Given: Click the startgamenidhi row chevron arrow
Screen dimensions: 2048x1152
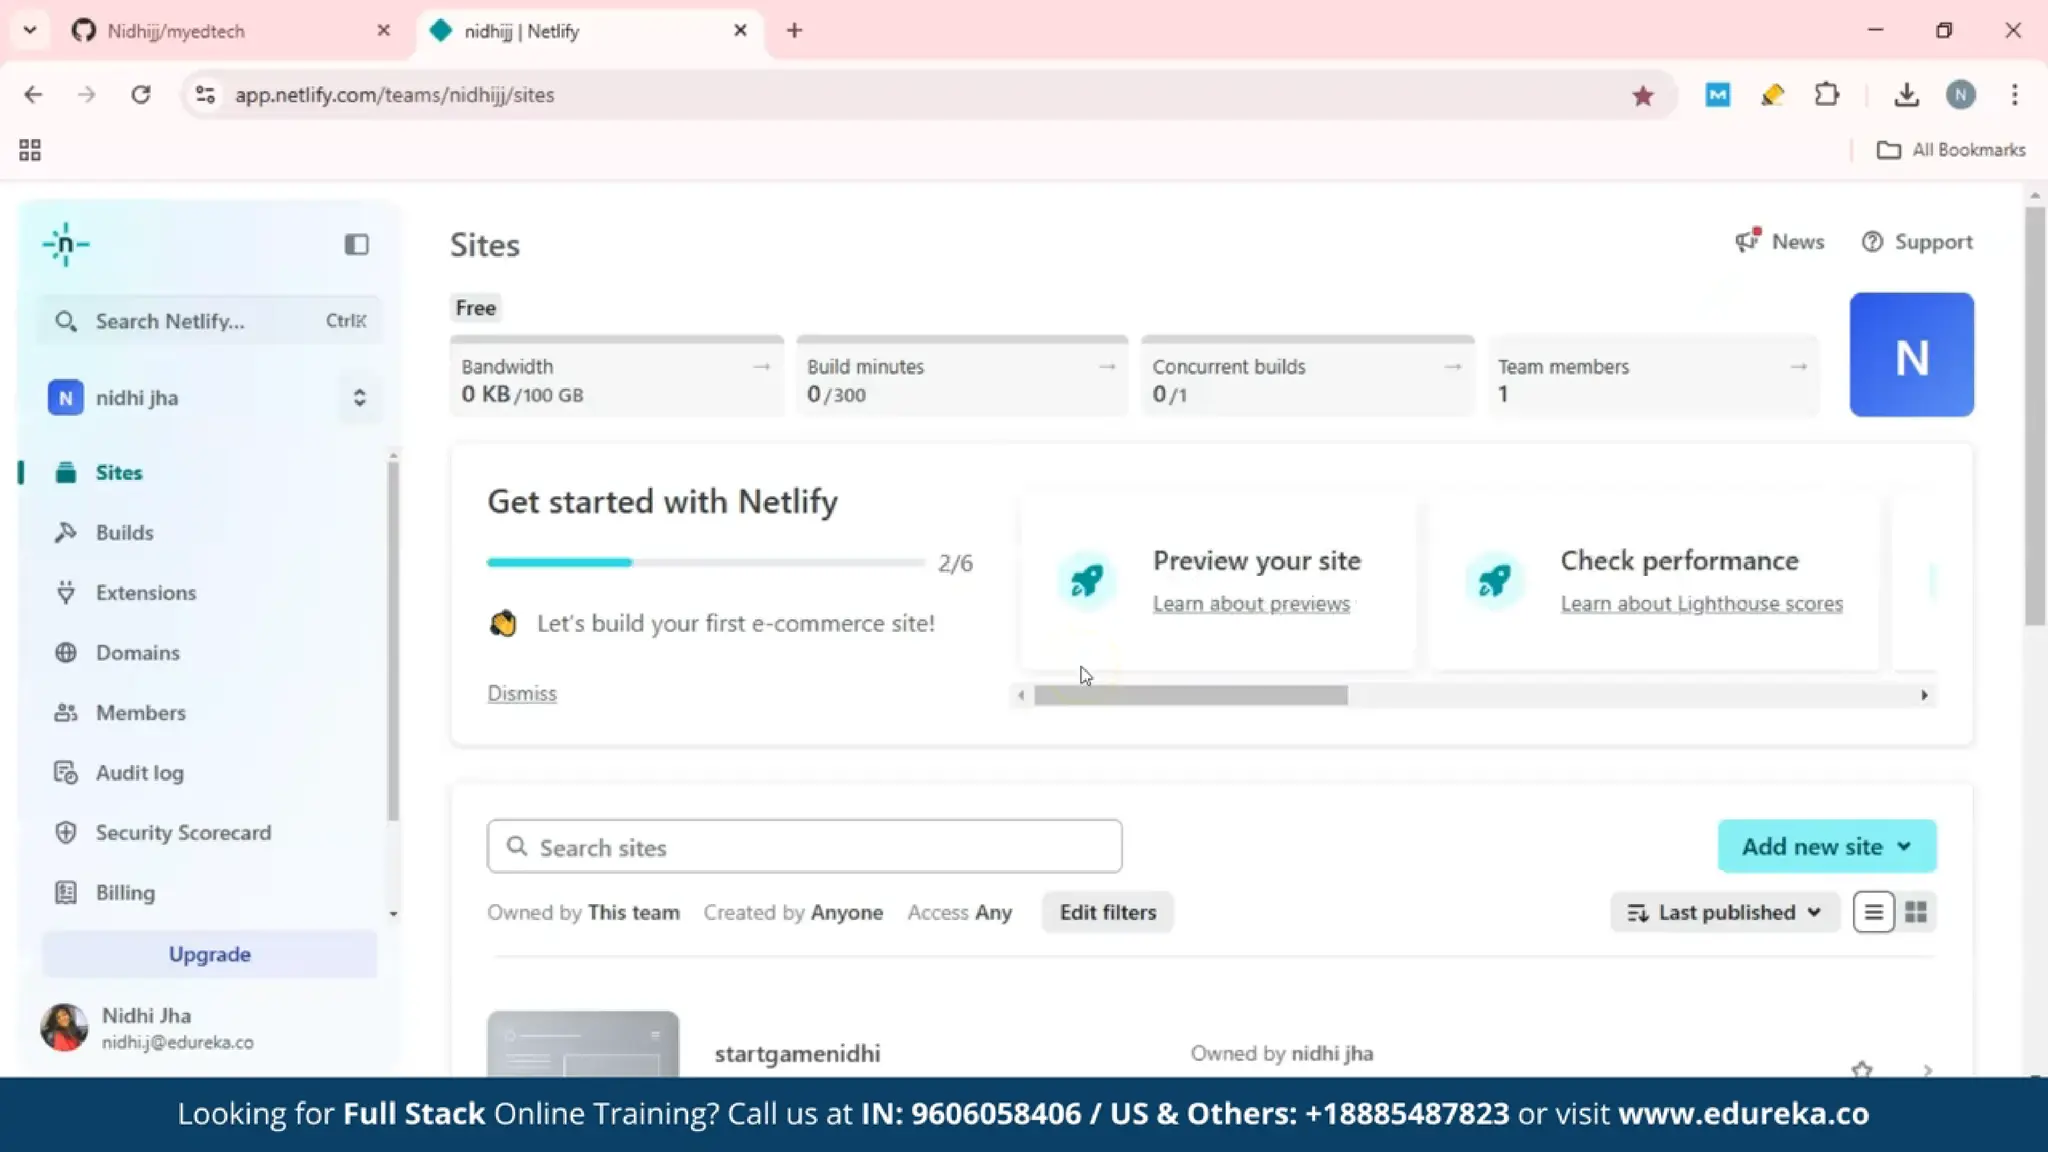Looking at the screenshot, I should click(1927, 1070).
